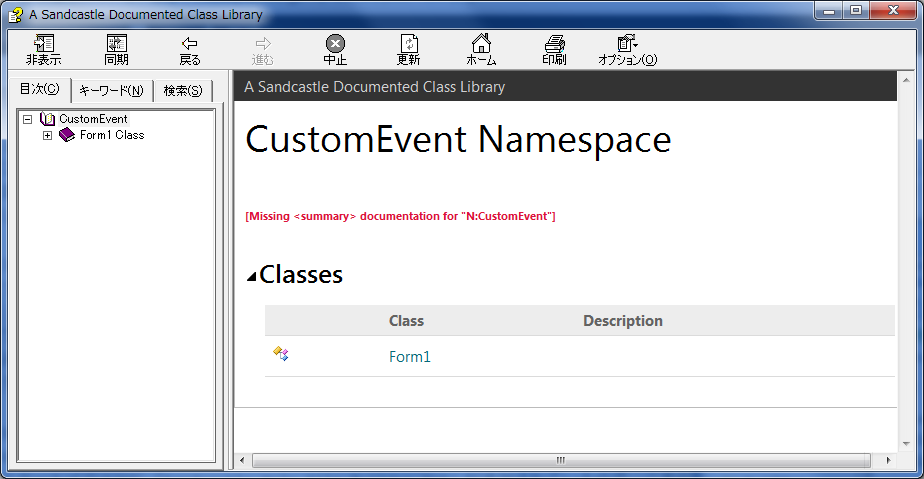Select Form1 Class in the contents tree
The height and width of the screenshot is (479, 924).
pyautogui.click(x=111, y=135)
